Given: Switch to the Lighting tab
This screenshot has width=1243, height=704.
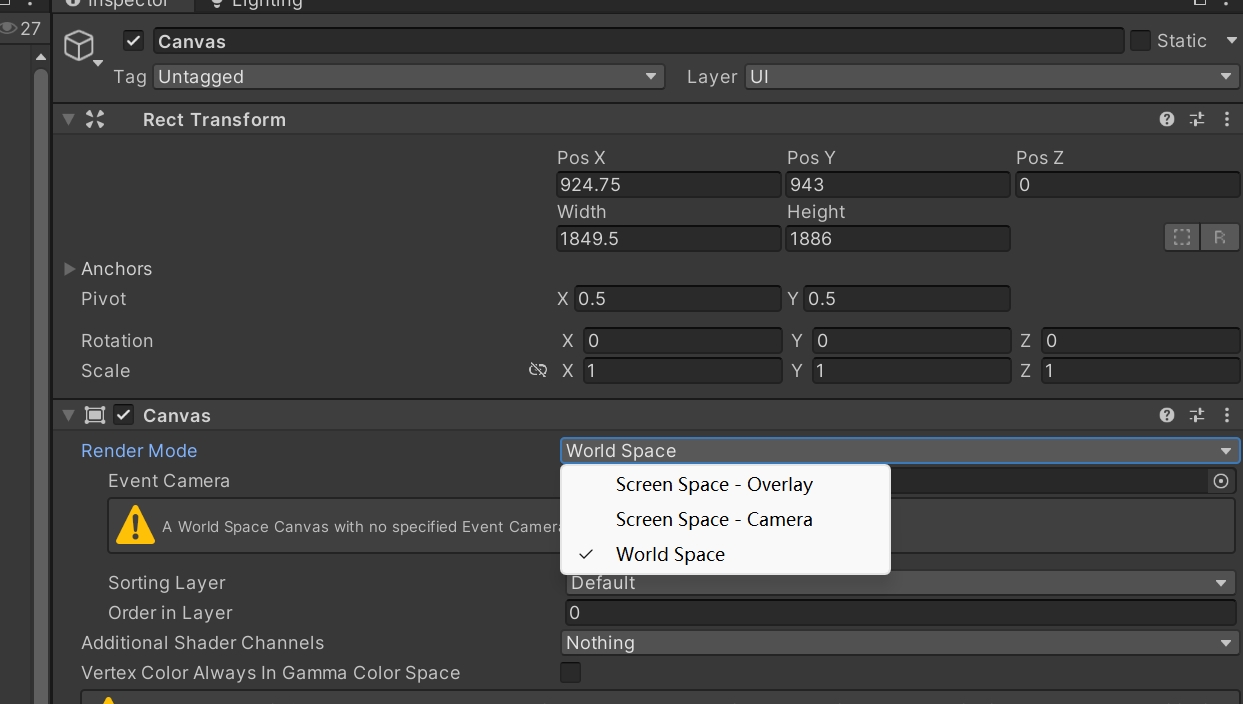Looking at the screenshot, I should click(x=256, y=4).
